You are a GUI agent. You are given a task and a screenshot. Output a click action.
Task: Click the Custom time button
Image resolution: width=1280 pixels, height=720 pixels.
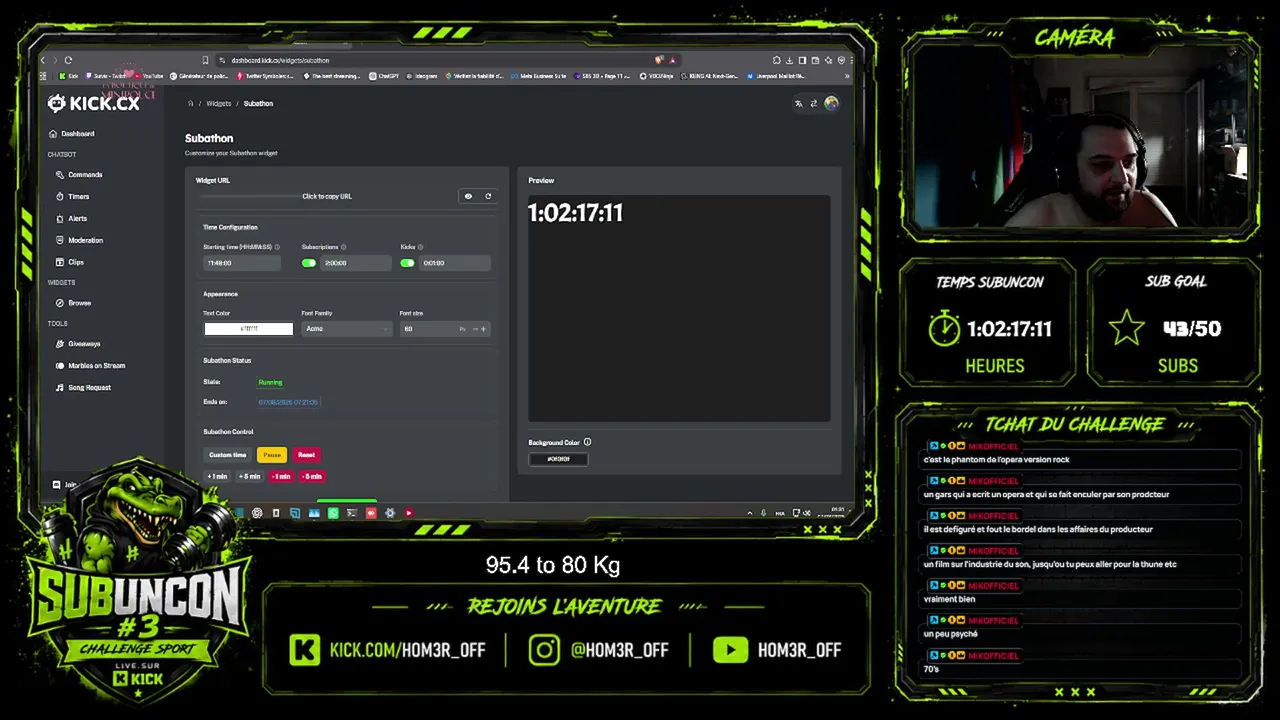(228, 455)
